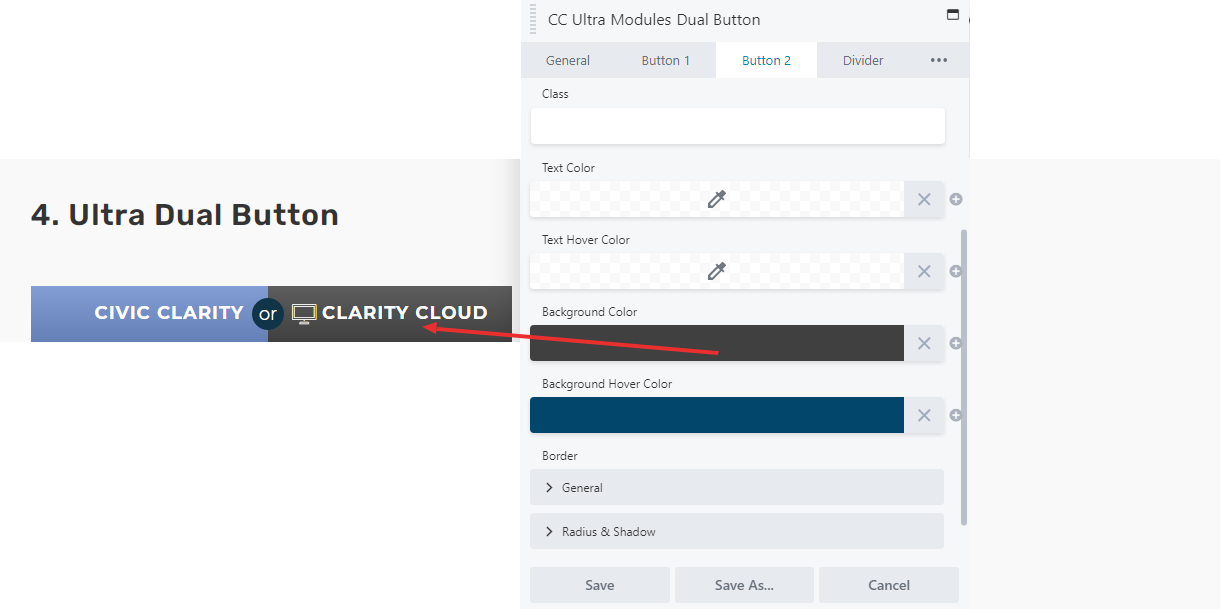The image size is (1221, 609).
Task: Expand the General border section
Action: pos(737,487)
